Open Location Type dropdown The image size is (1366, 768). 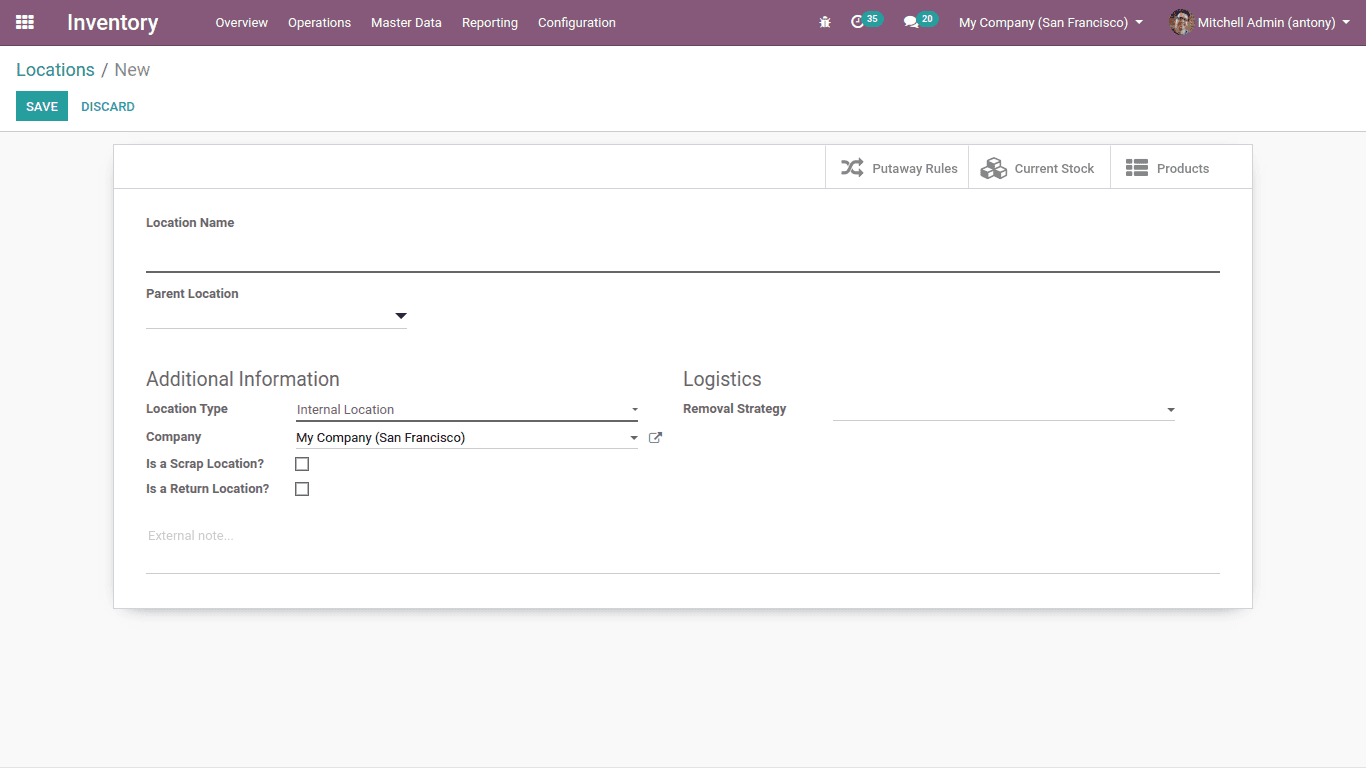tap(467, 410)
